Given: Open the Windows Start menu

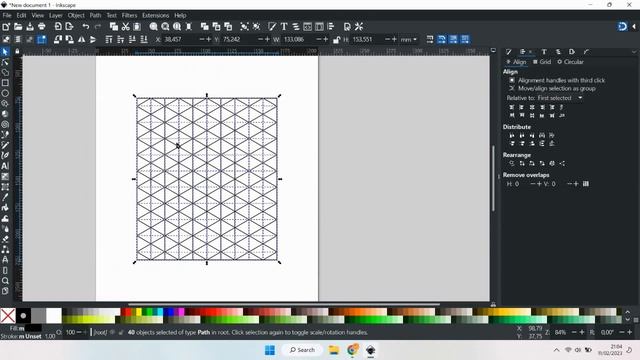Looking at the screenshot, I should coord(270,350).
